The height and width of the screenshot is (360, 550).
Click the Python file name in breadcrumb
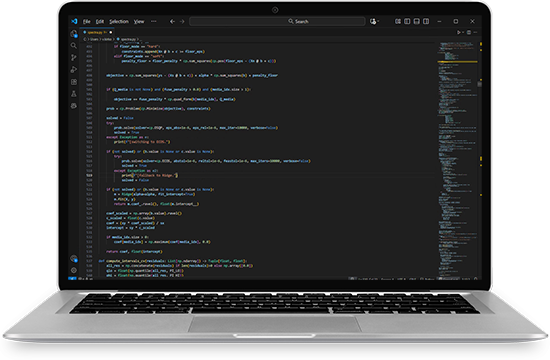click(x=128, y=39)
